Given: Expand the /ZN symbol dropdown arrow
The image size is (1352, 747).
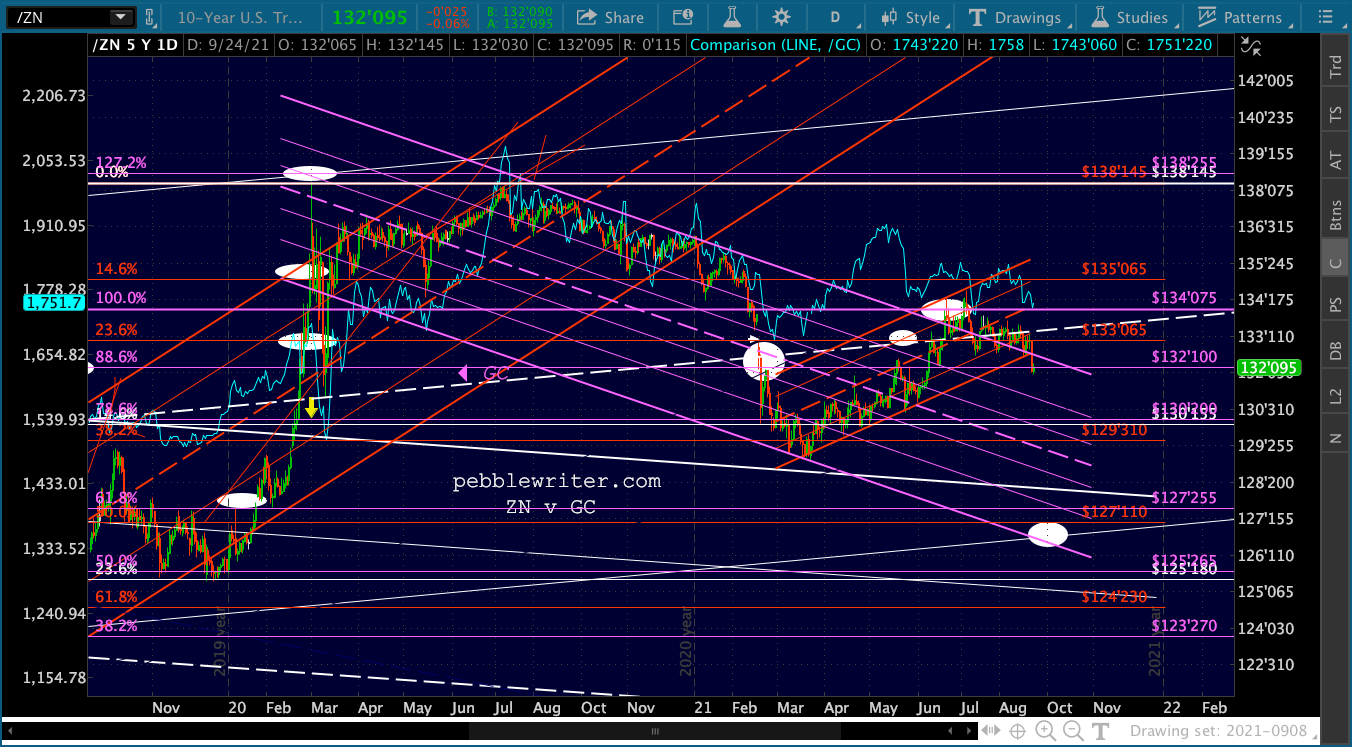Looking at the screenshot, I should 122,17.
